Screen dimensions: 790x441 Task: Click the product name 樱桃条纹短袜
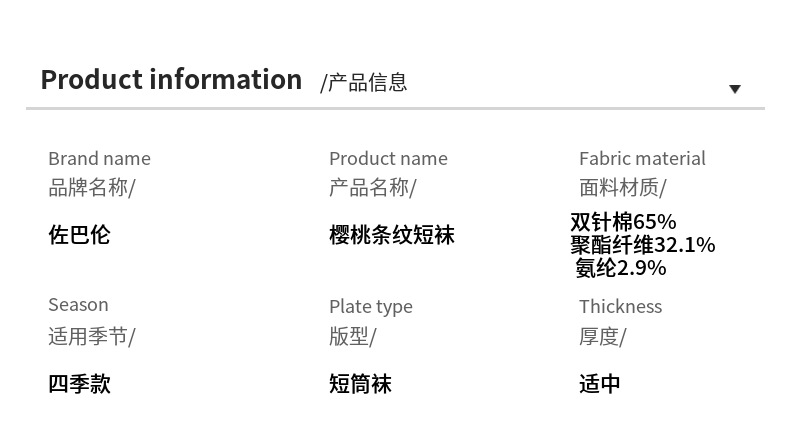tap(391, 235)
